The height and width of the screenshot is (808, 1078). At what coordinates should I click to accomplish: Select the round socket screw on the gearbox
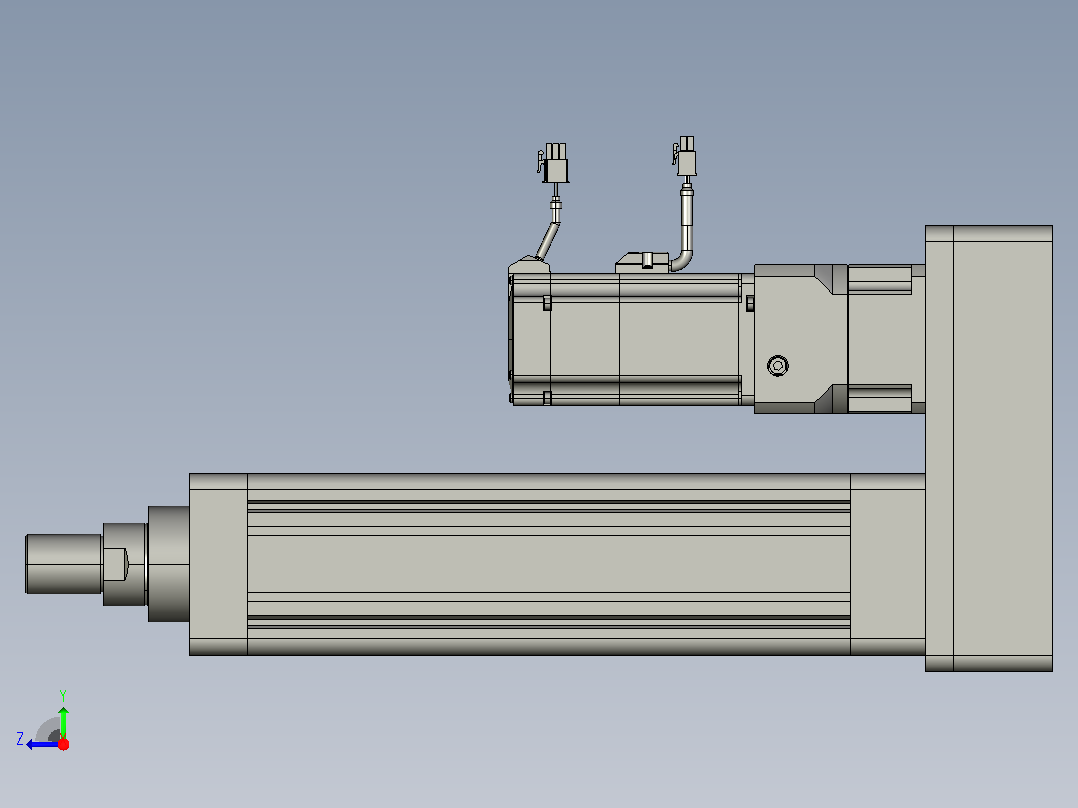778,365
